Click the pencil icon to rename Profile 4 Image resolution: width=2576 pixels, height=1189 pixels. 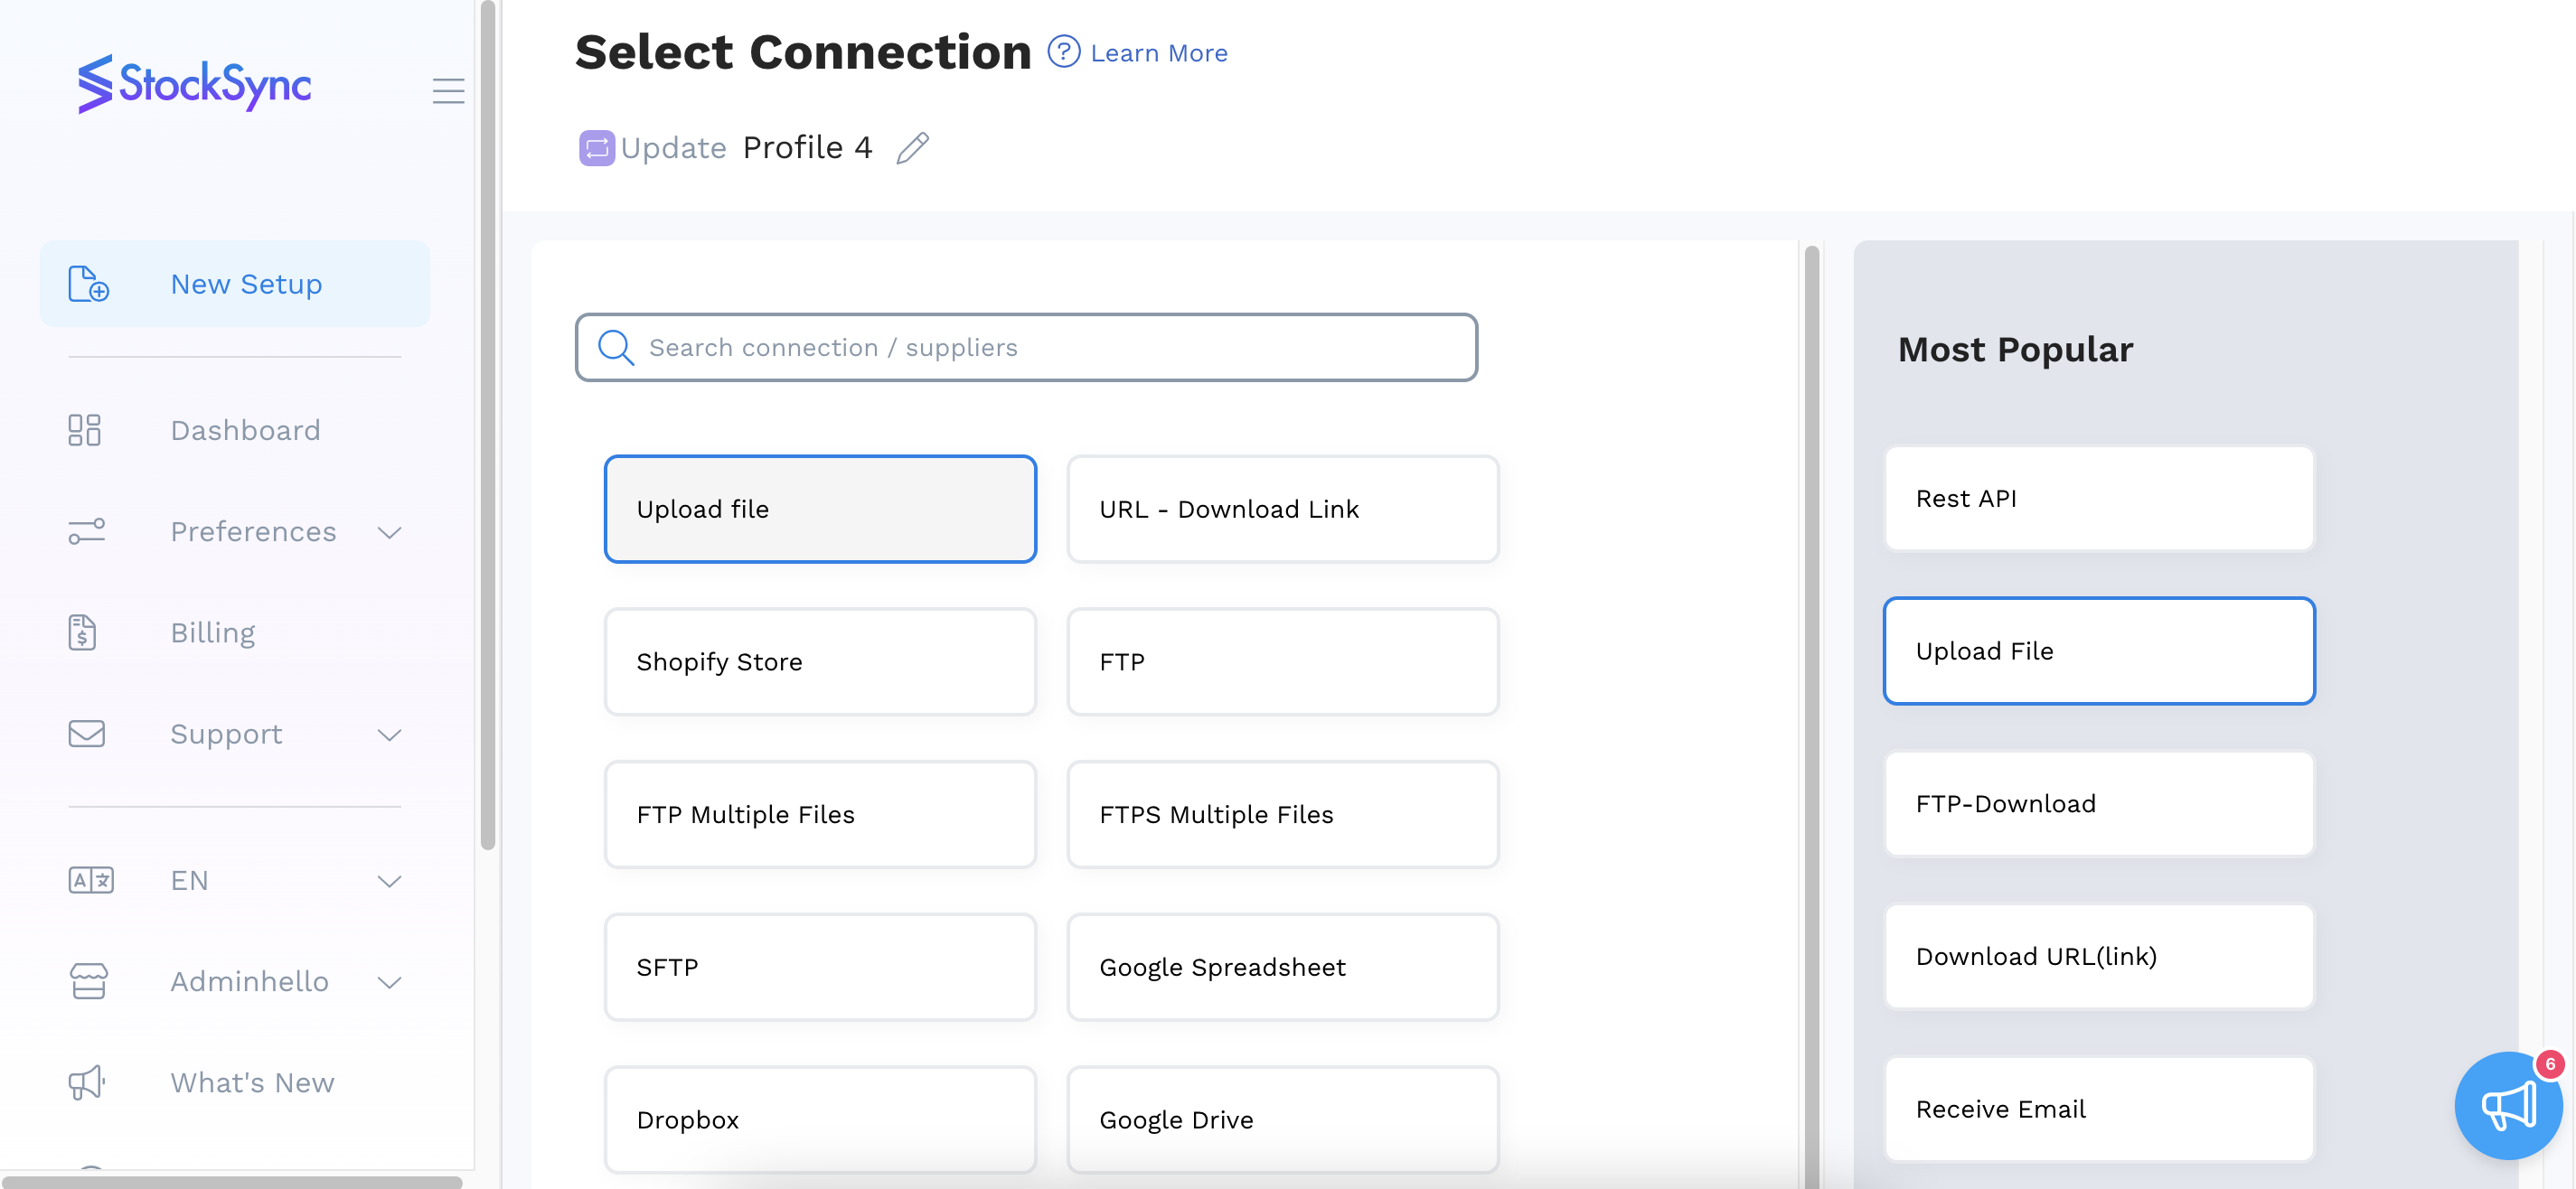[912, 148]
